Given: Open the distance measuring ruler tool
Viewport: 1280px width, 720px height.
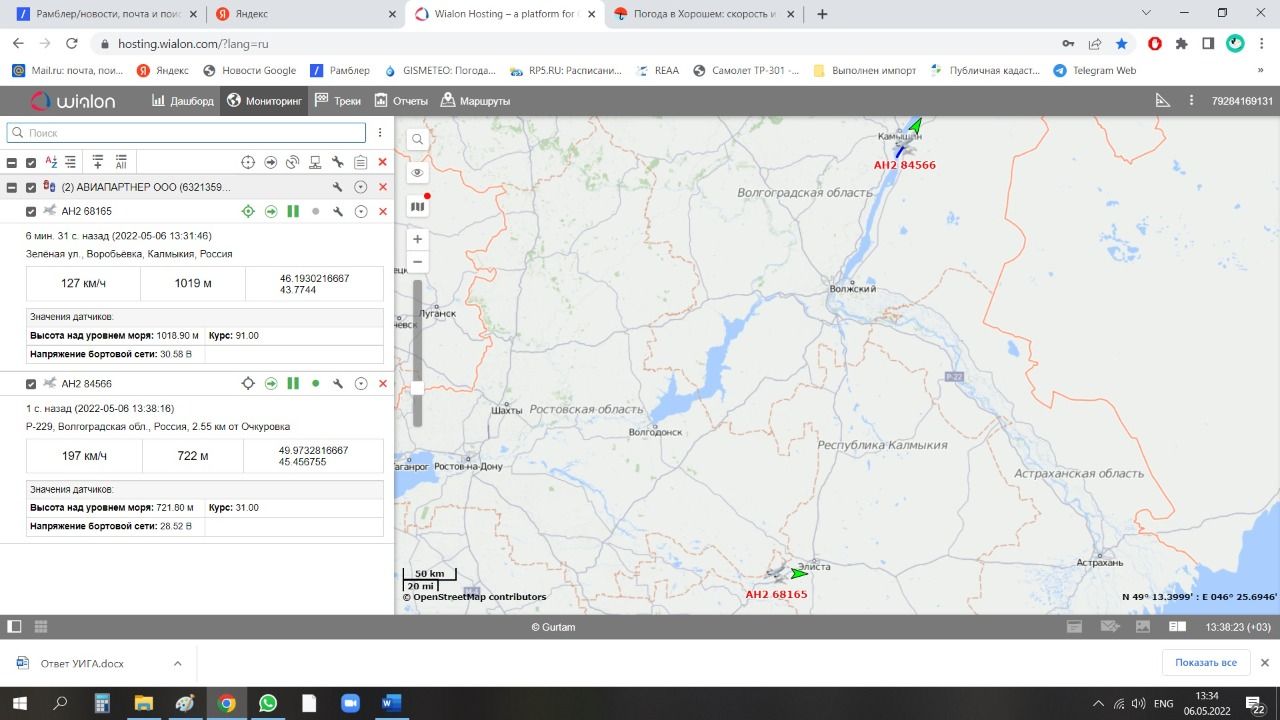Looking at the screenshot, I should [x=1162, y=101].
